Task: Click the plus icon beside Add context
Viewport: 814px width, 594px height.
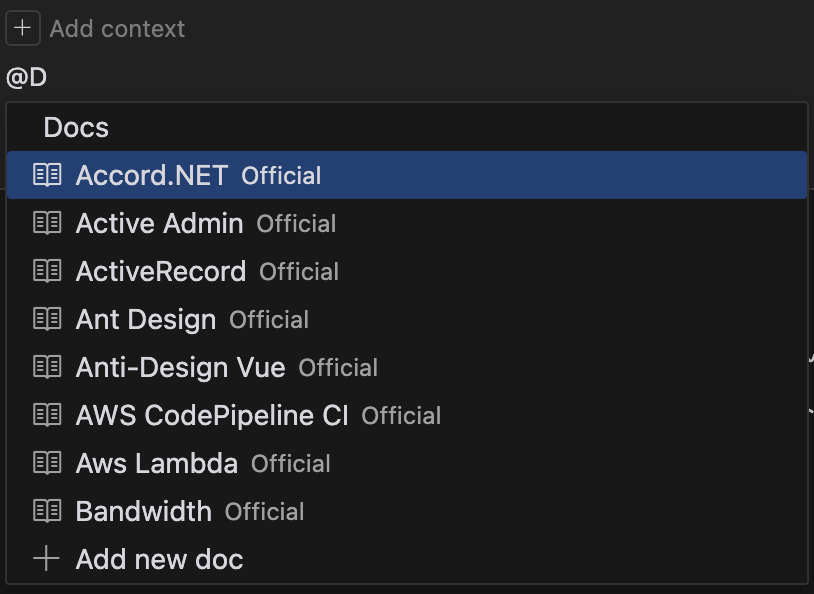Action: (x=23, y=28)
